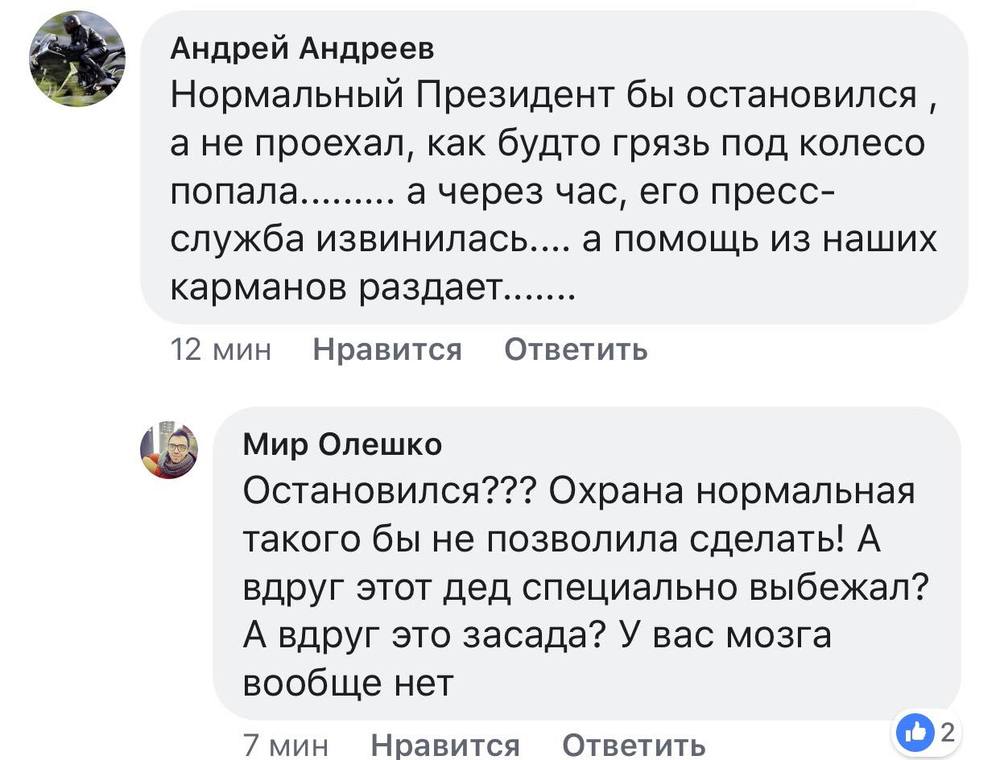Screen dimensions: 1000x760
Task: Click the word 'Нормальный' starting first comment
Action: (x=287, y=95)
